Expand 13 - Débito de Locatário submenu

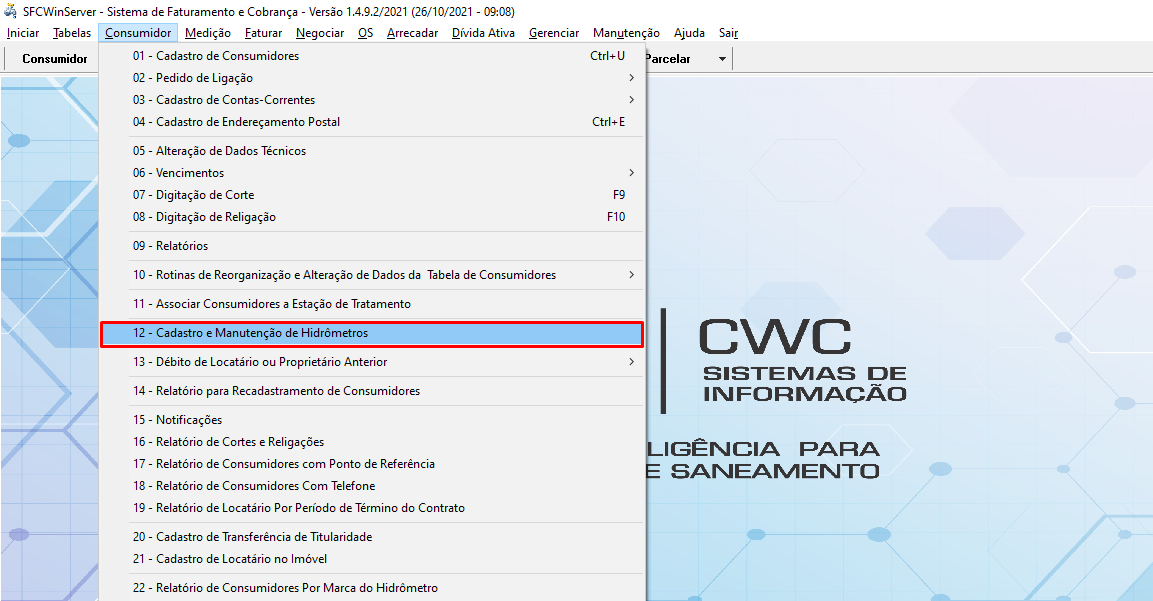tap(631, 362)
